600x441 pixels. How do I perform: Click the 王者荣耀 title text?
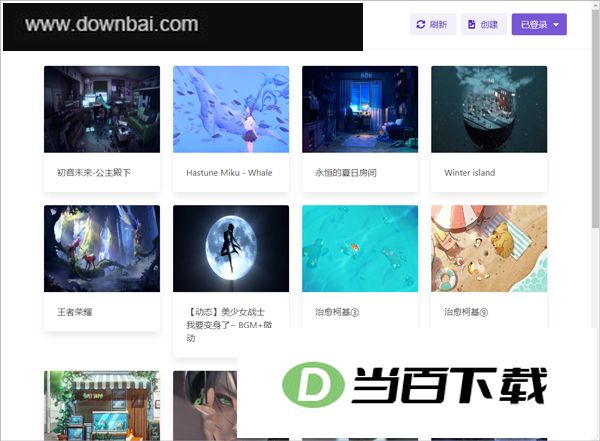pyautogui.click(x=75, y=312)
